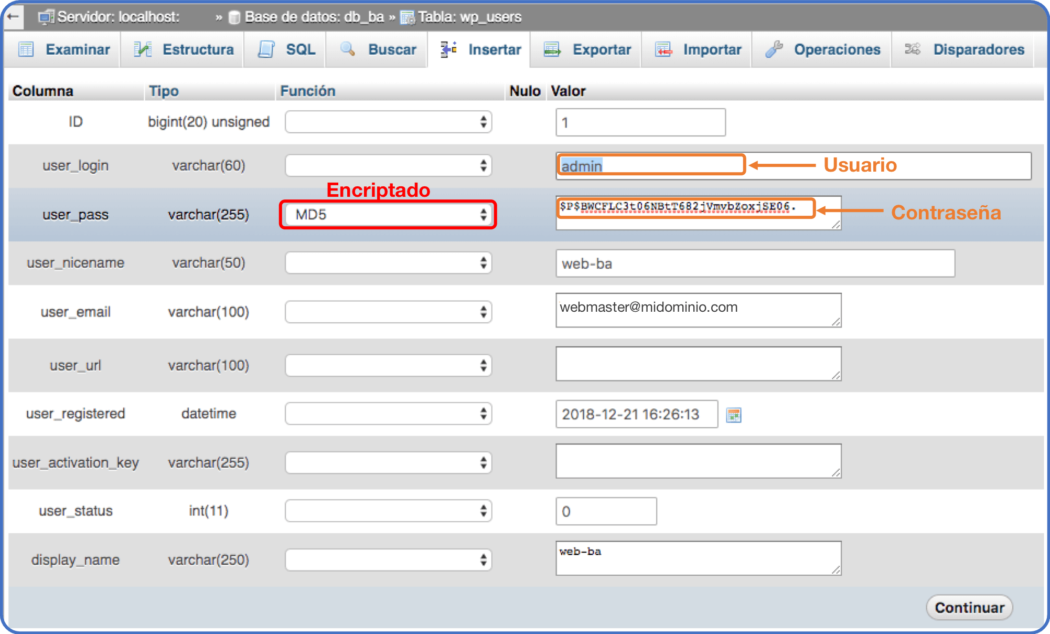Click the Función column header link

tap(307, 91)
